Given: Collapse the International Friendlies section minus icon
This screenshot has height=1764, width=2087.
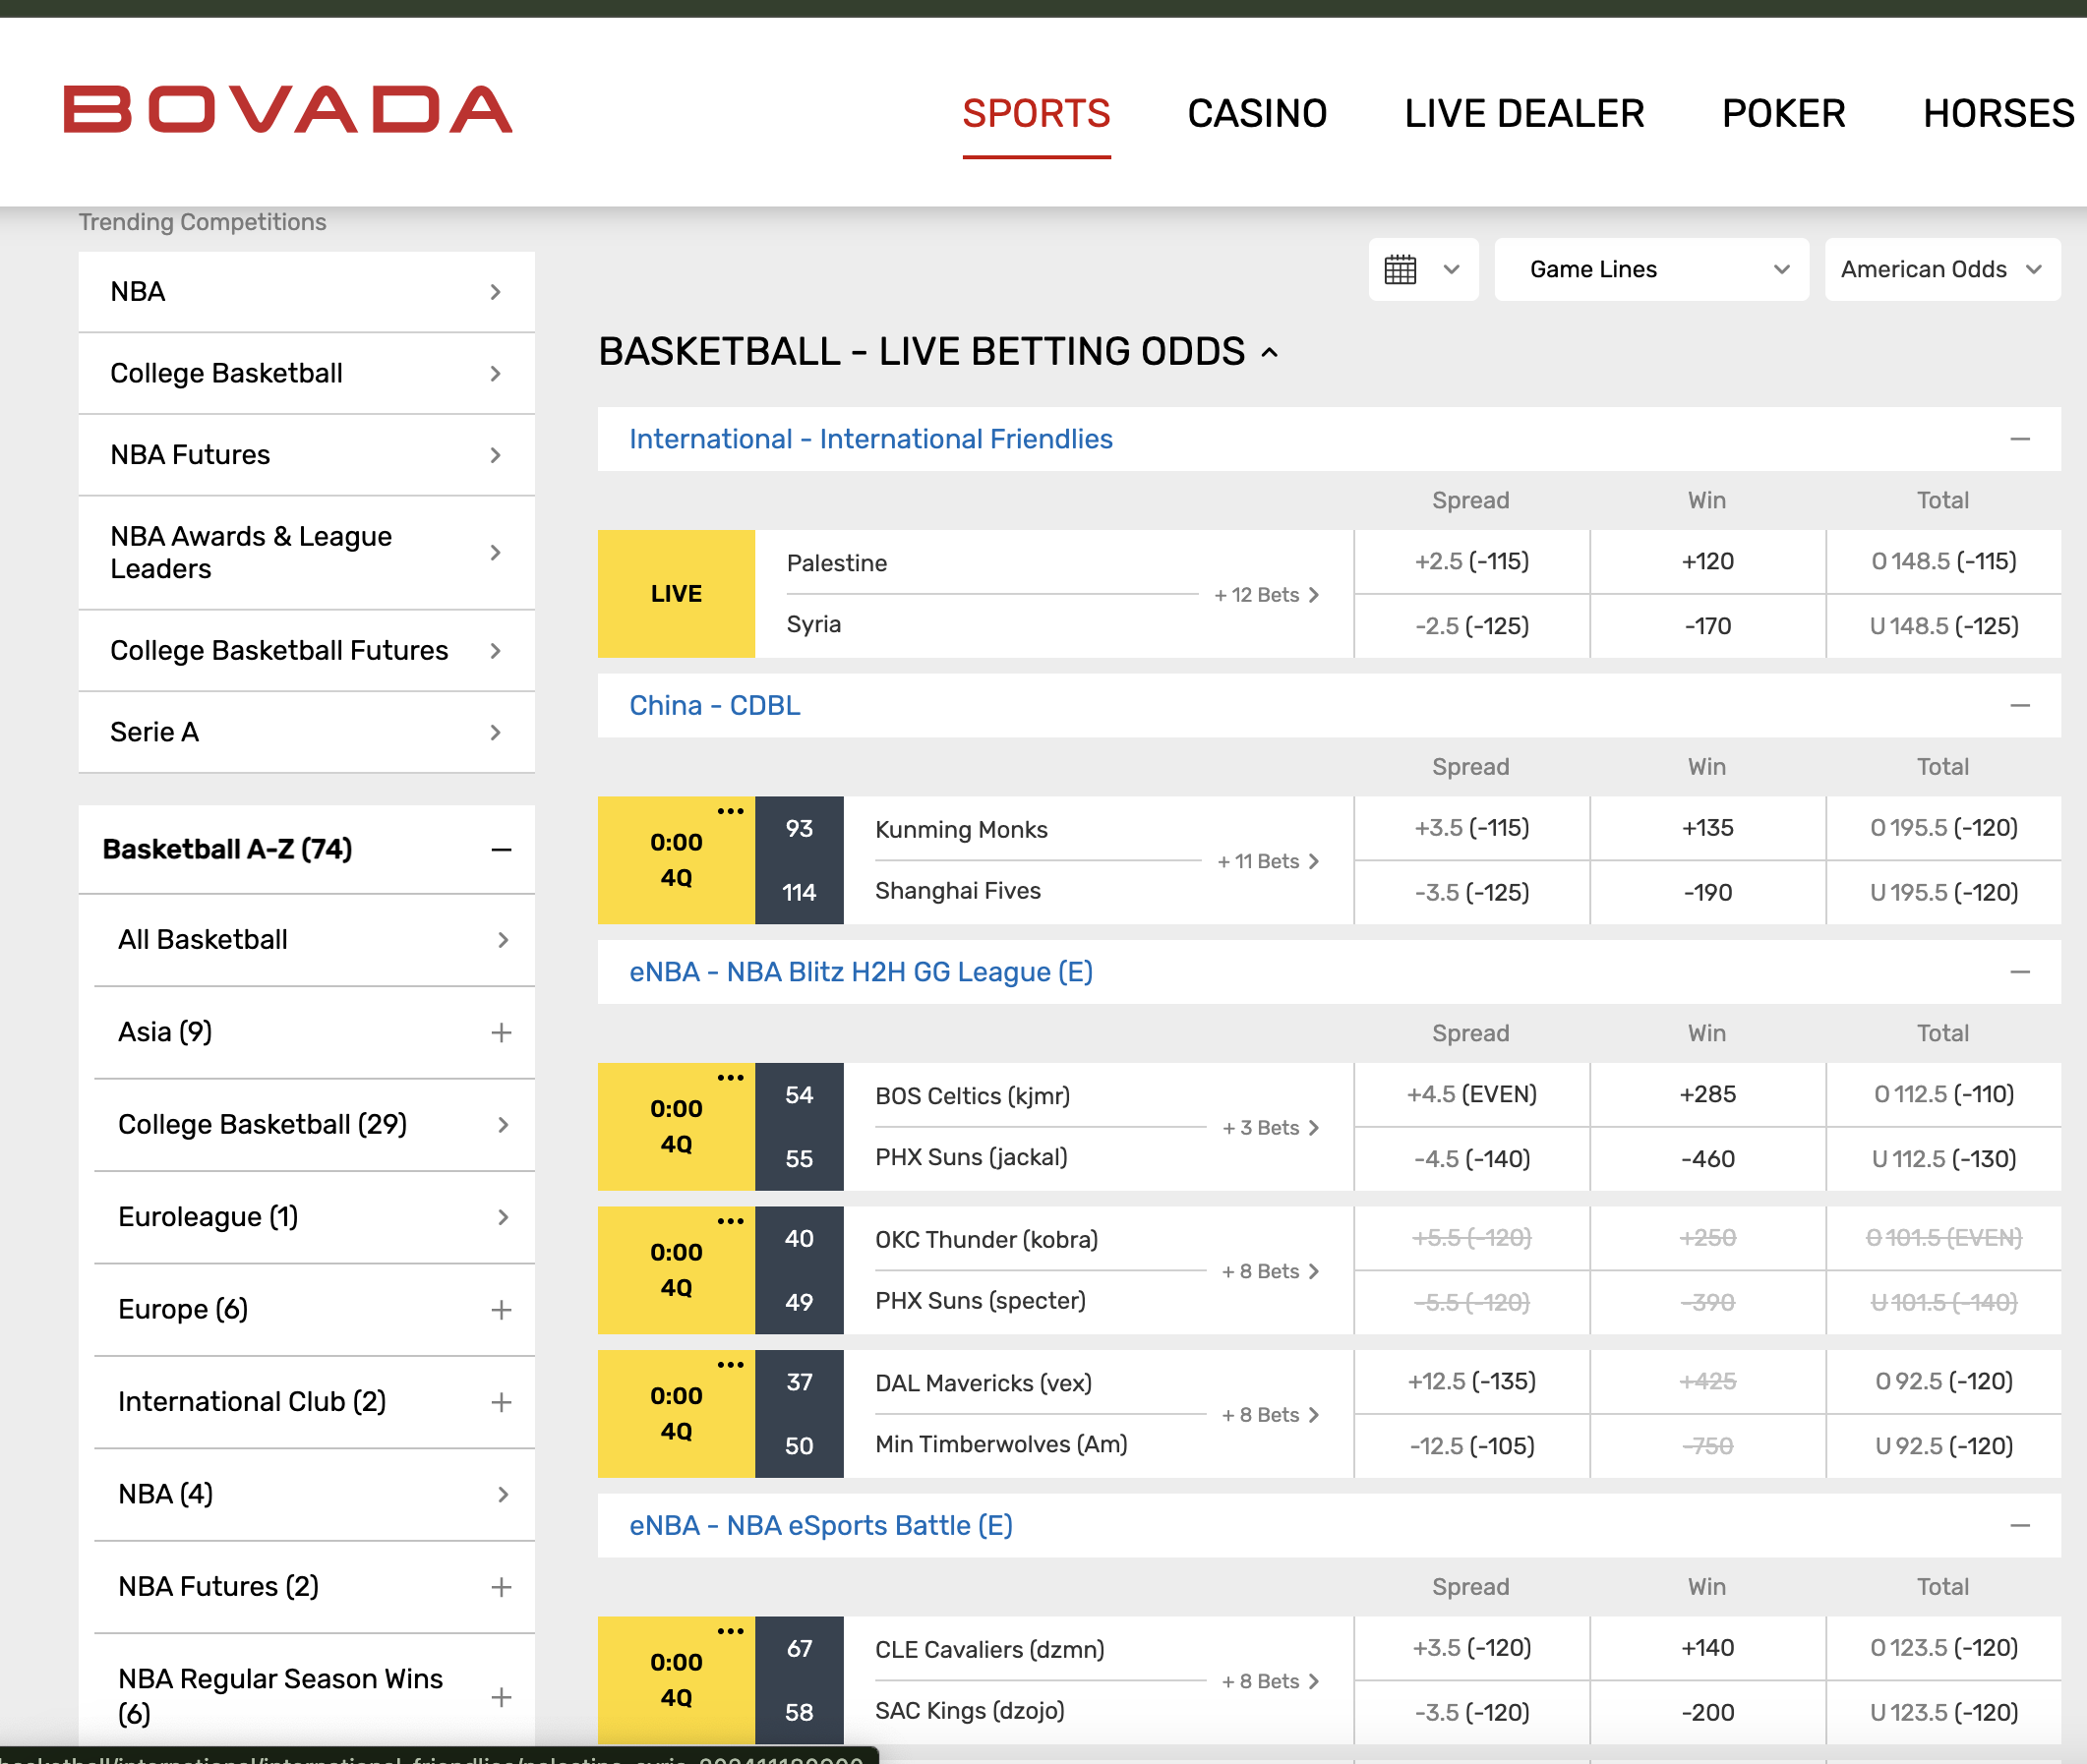Looking at the screenshot, I should 2019,439.
